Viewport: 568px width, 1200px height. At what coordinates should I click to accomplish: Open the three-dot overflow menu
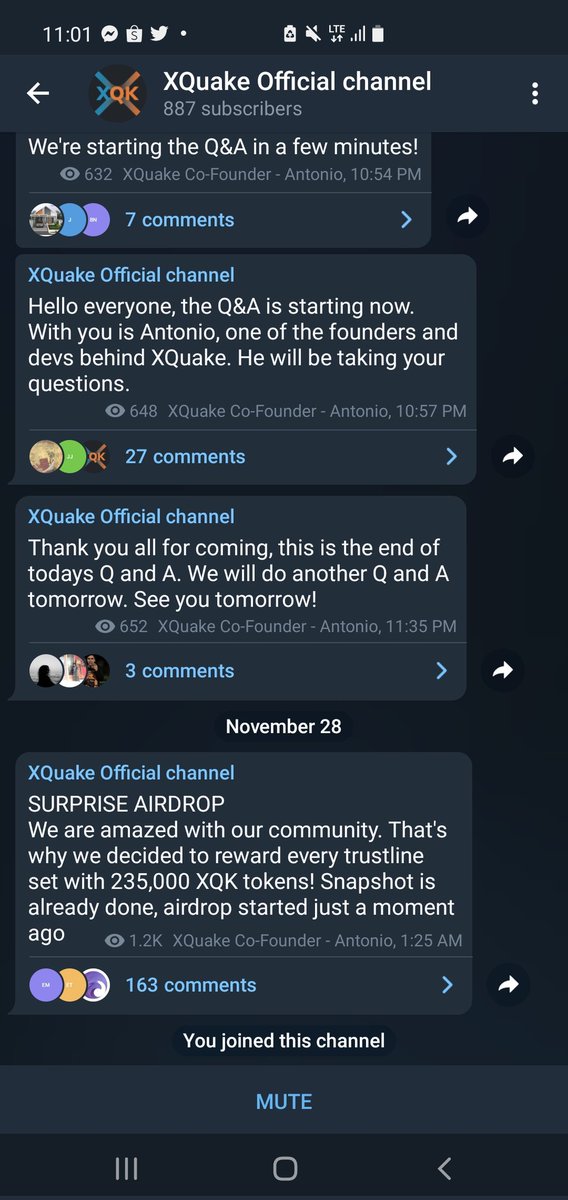(535, 94)
